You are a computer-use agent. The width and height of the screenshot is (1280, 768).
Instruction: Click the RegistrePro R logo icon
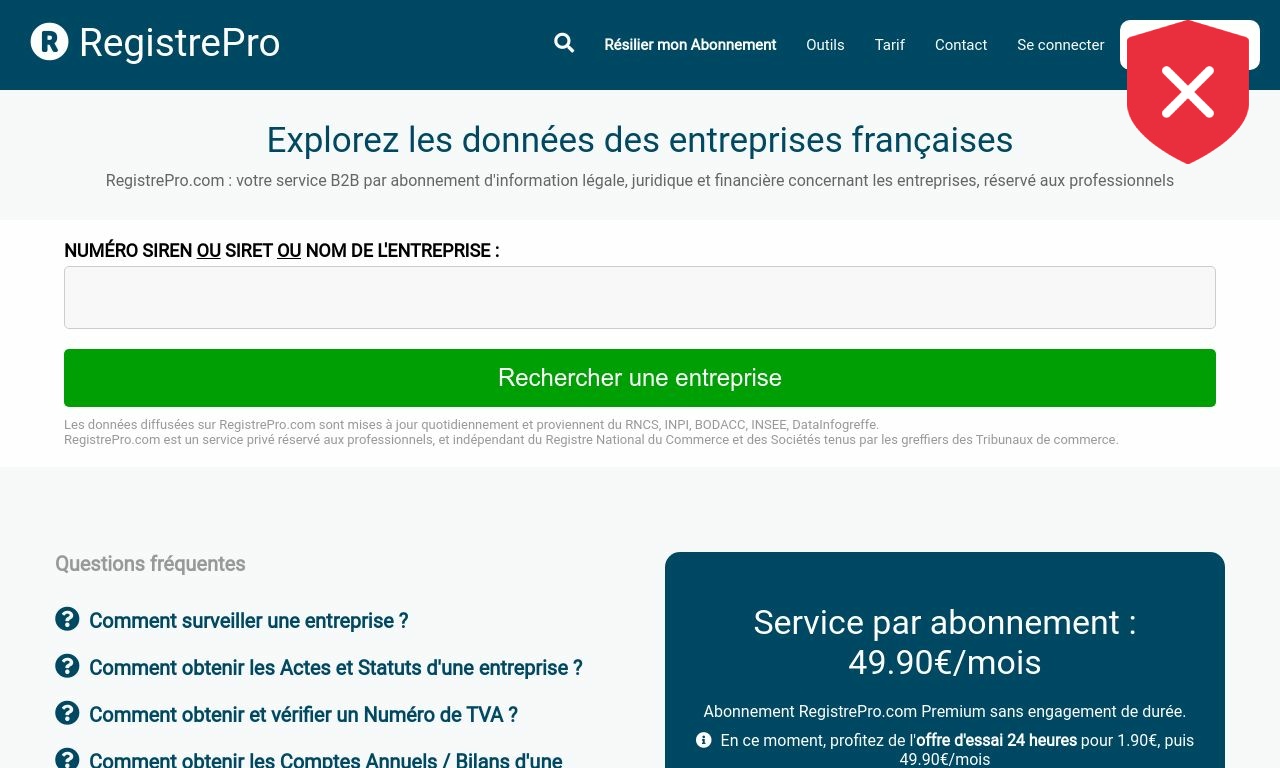(49, 42)
